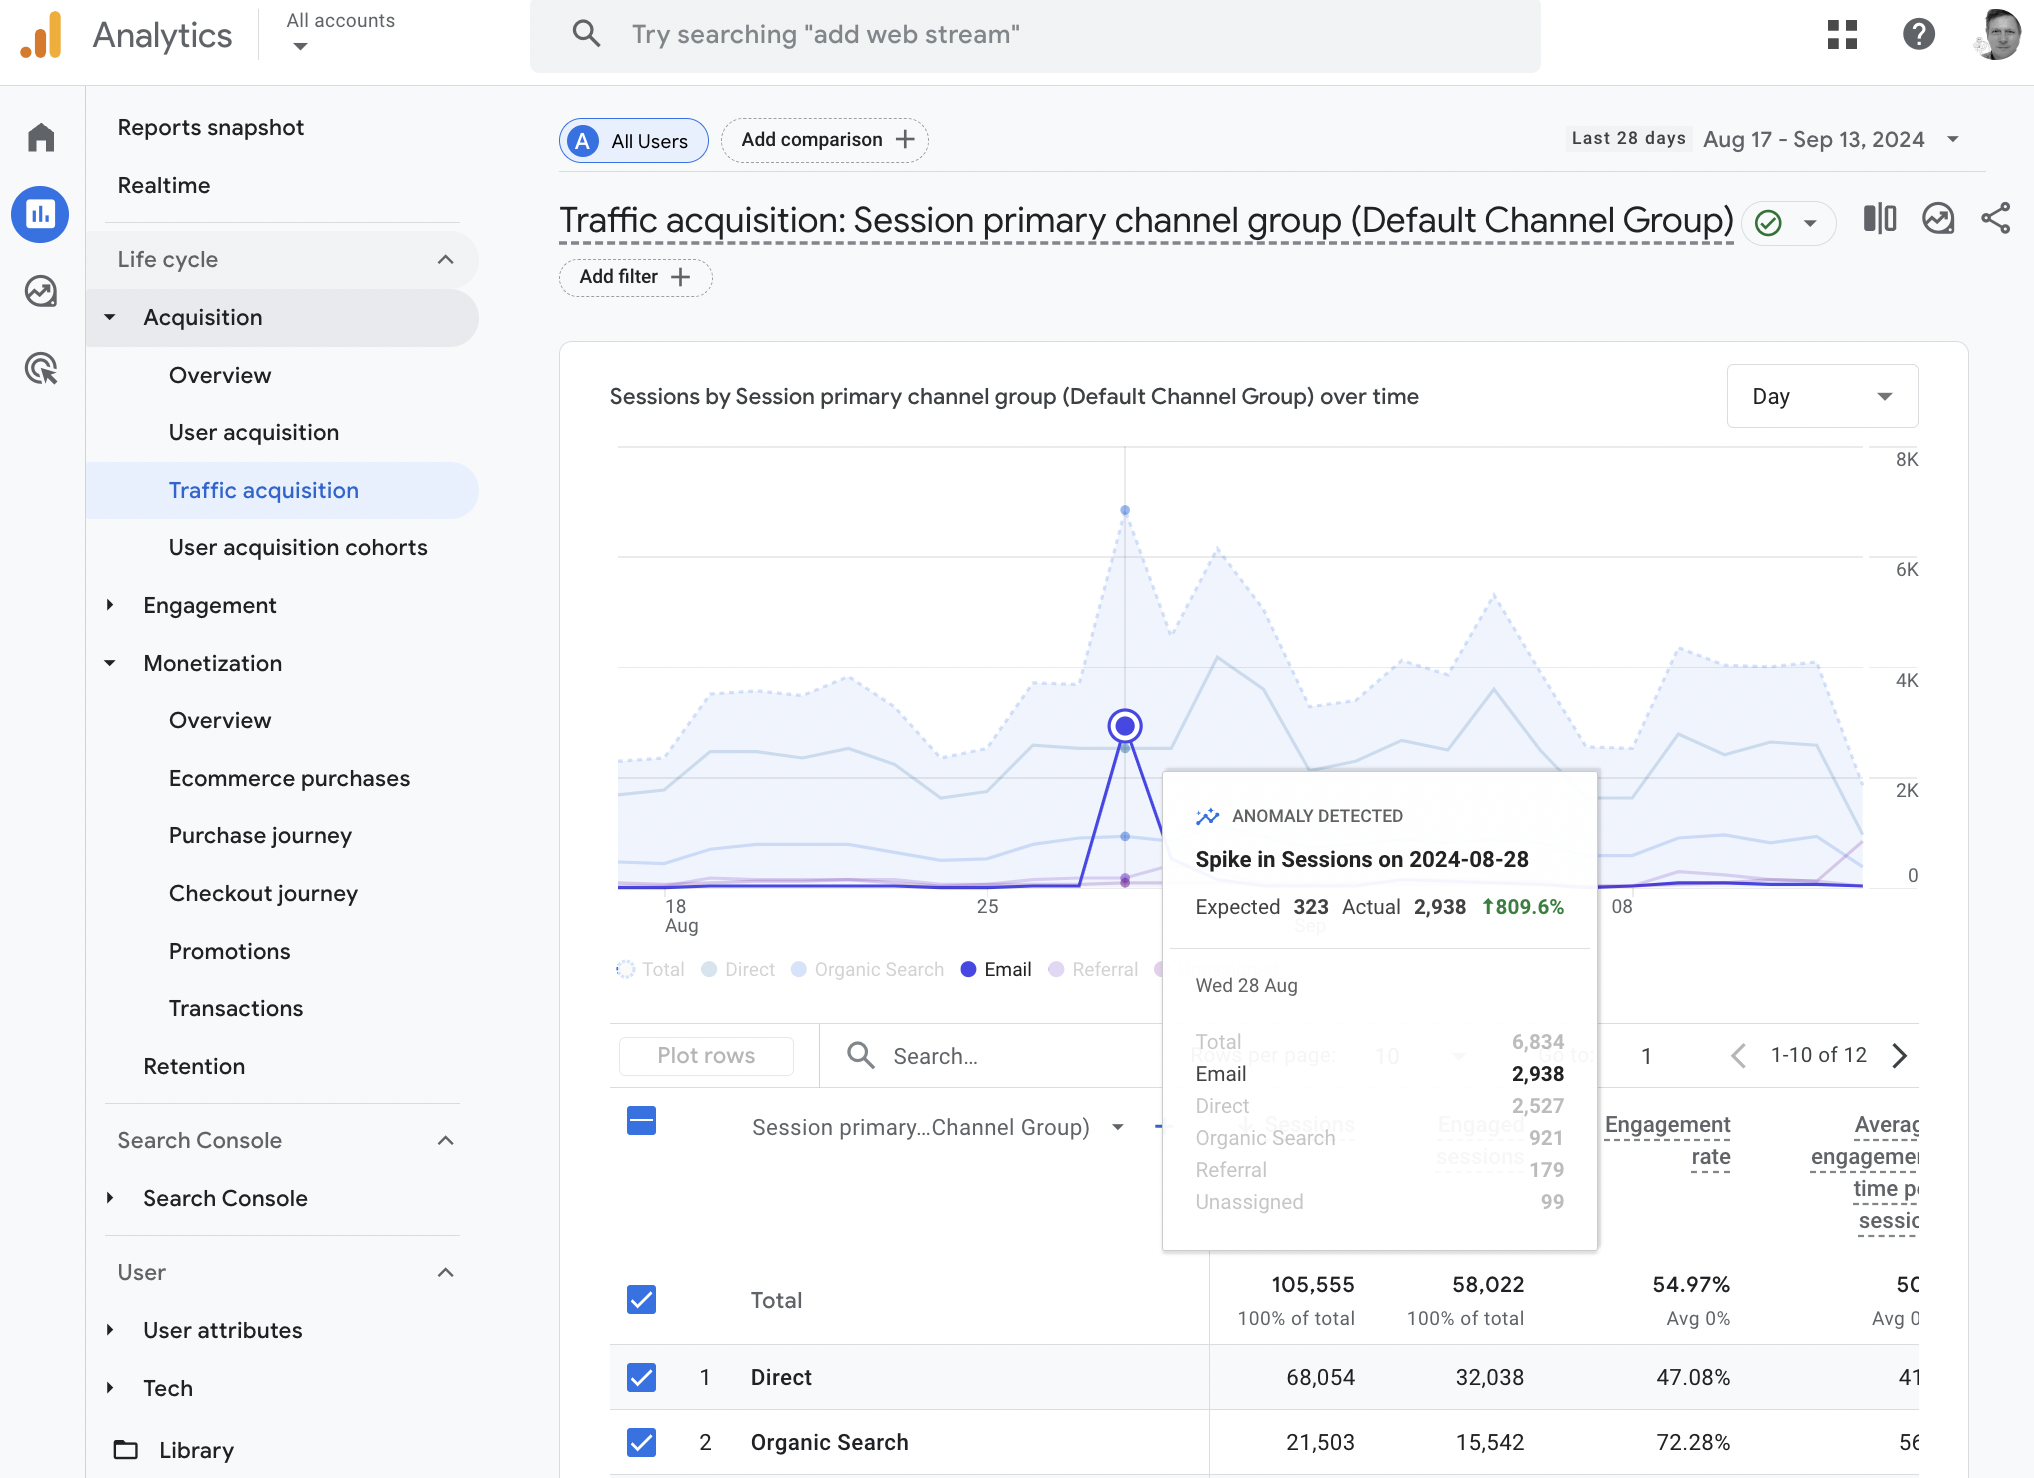2034x1478 pixels.
Task: Open the Traffic acquisition report
Action: (x=263, y=490)
